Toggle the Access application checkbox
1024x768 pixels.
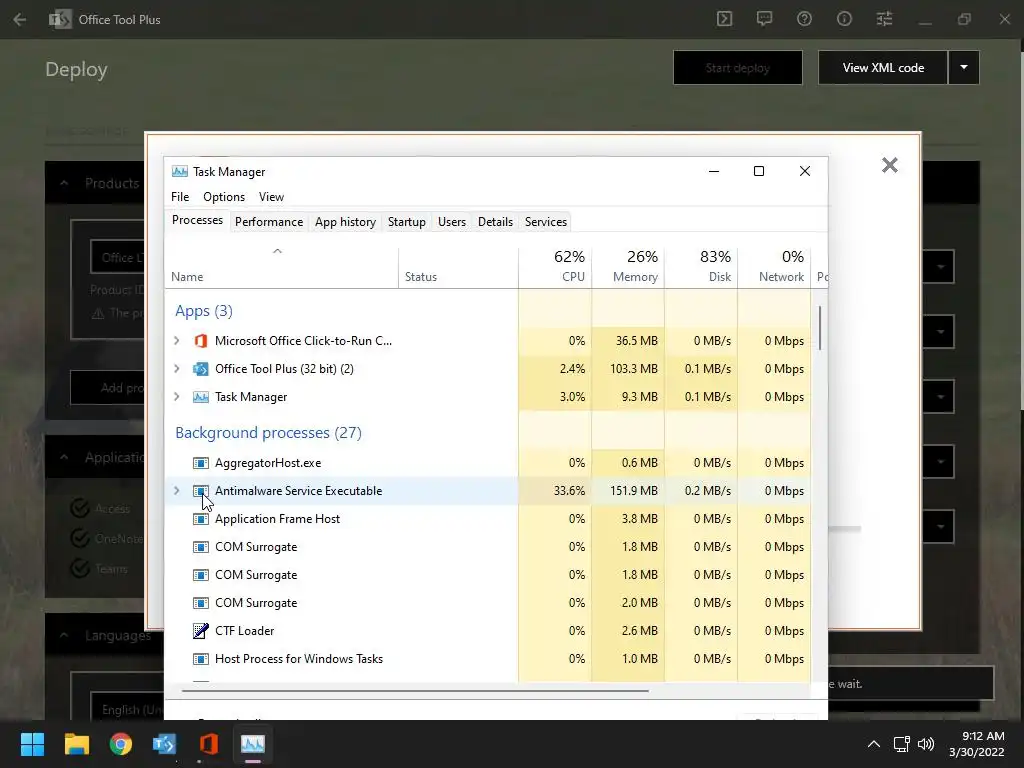[80, 508]
